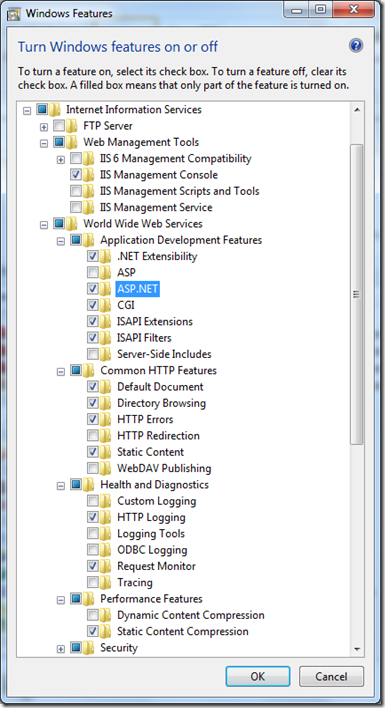Uncheck Static Content checkbox
385x708 pixels.
(93, 452)
